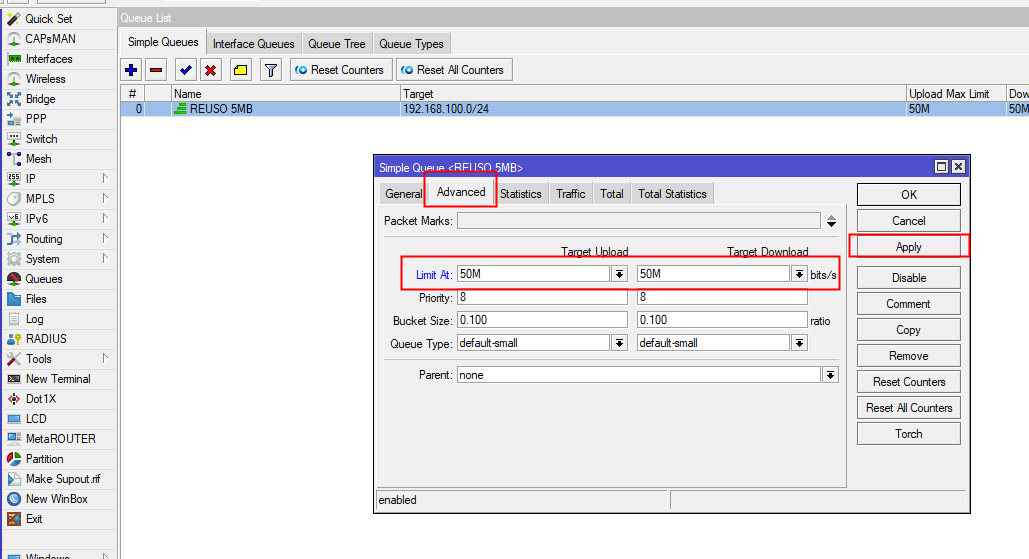Image resolution: width=1029 pixels, height=559 pixels.
Task: Click the Target Upload Priority field
Action: [542, 298]
